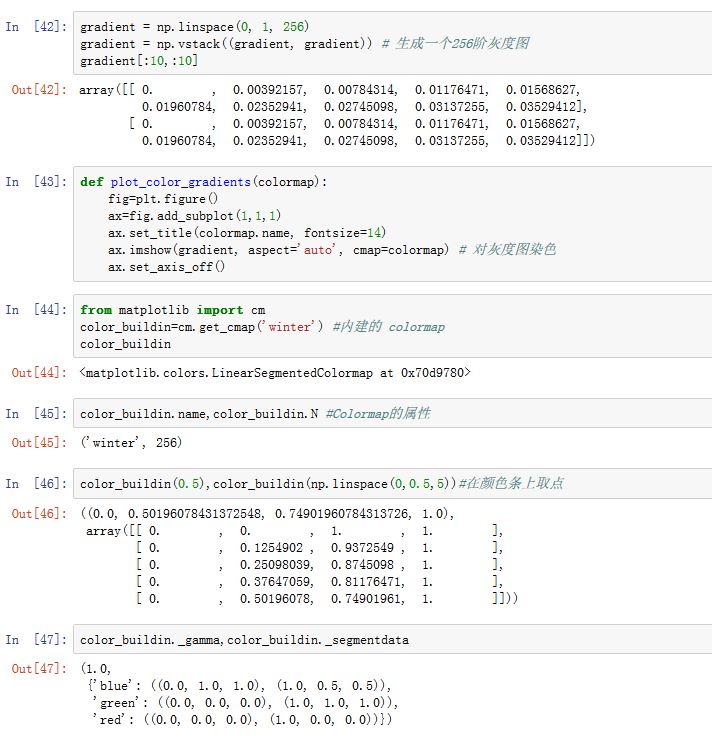The width and height of the screenshot is (712, 739).
Task: Click 'def plot_color_gradients(colormap):' line
Action: tap(203, 182)
